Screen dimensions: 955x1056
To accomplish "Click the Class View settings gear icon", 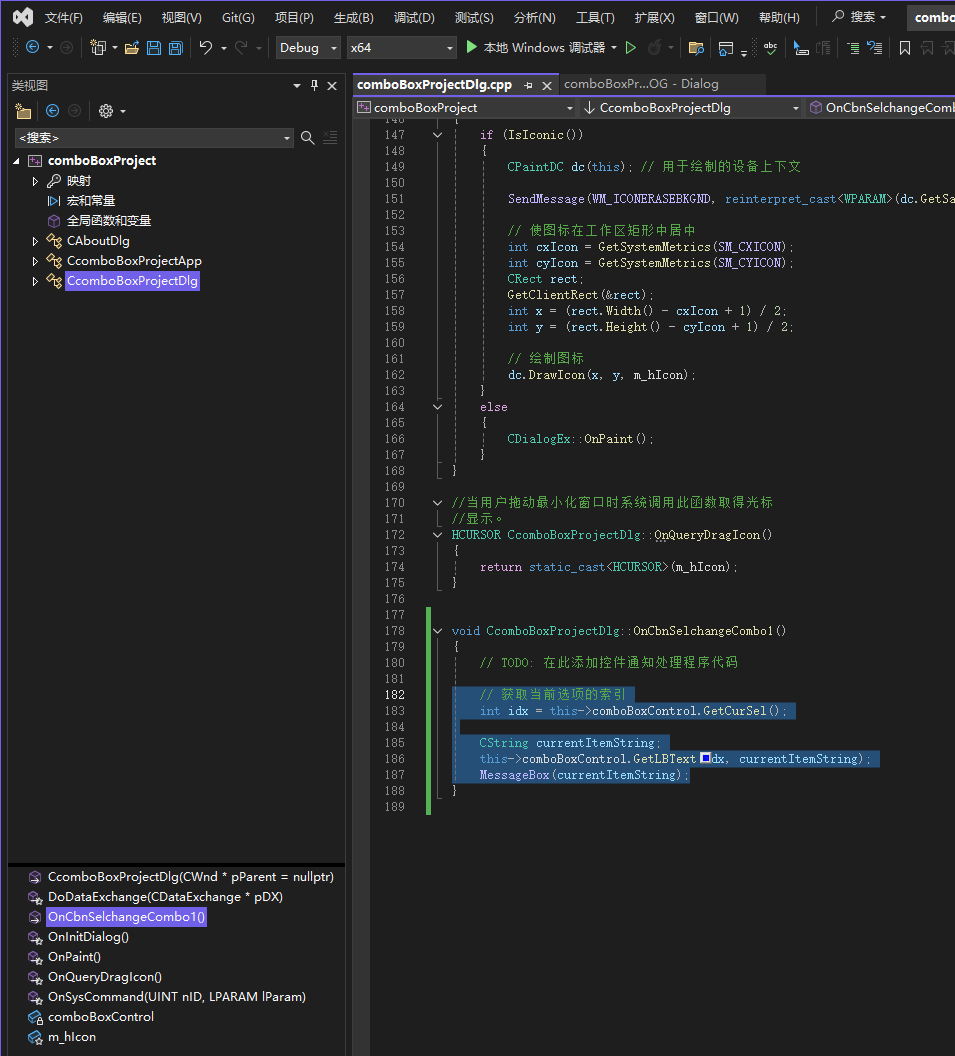I will click(106, 111).
